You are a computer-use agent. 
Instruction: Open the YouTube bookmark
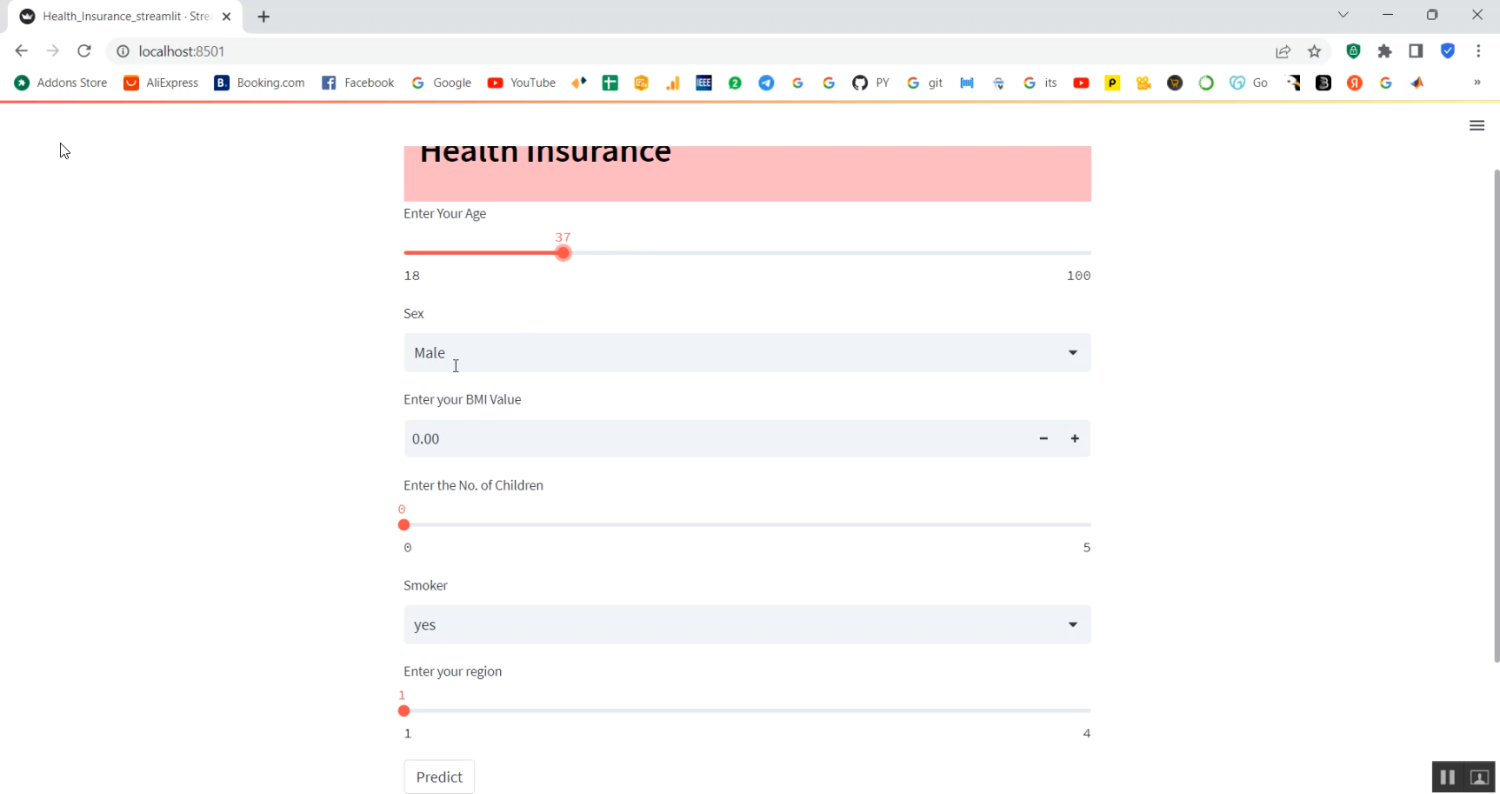point(521,83)
